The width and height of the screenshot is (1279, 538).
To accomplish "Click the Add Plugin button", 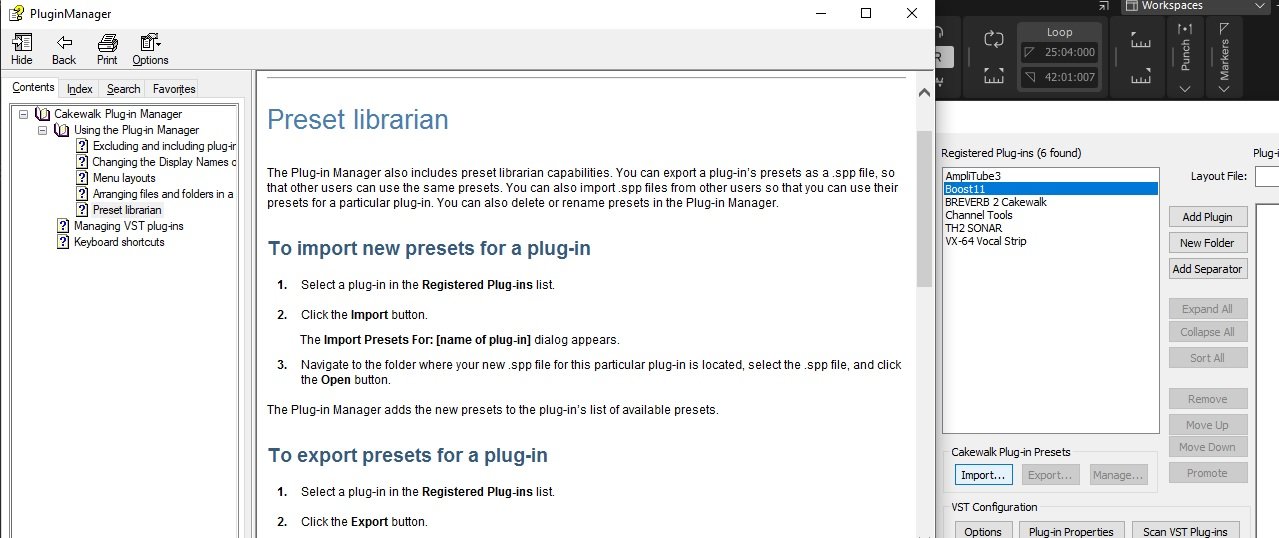I will coord(1207,217).
